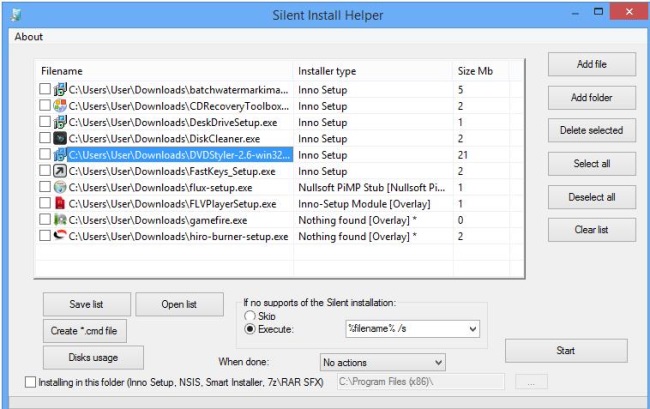650x409 pixels.
Task: Click the DVDStyler-2.6-win32 file icon
Action: click(60, 155)
